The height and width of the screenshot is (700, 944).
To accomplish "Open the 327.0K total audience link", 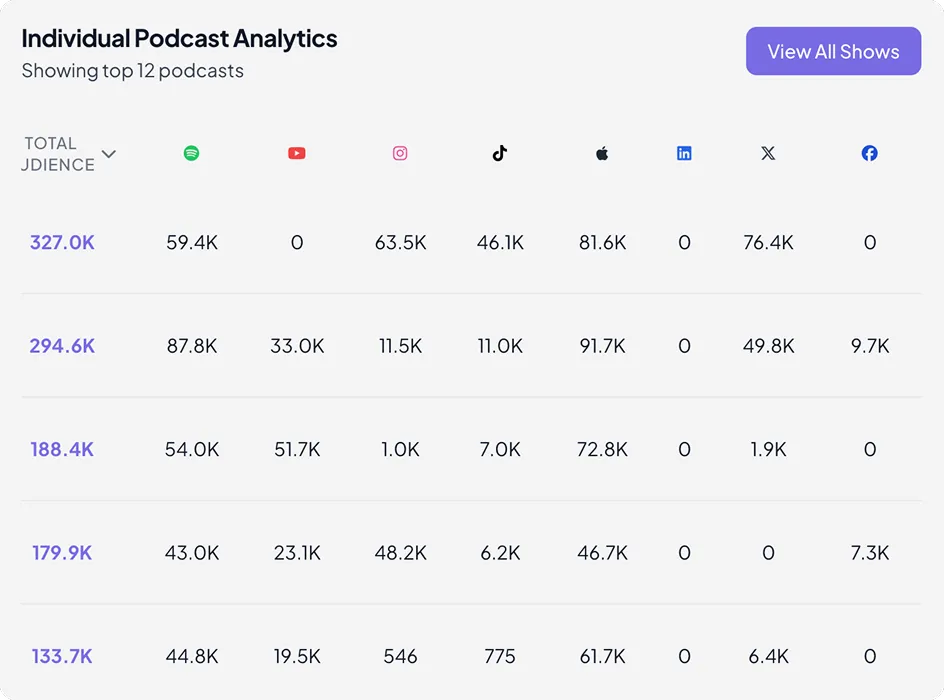I will click(x=62, y=242).
